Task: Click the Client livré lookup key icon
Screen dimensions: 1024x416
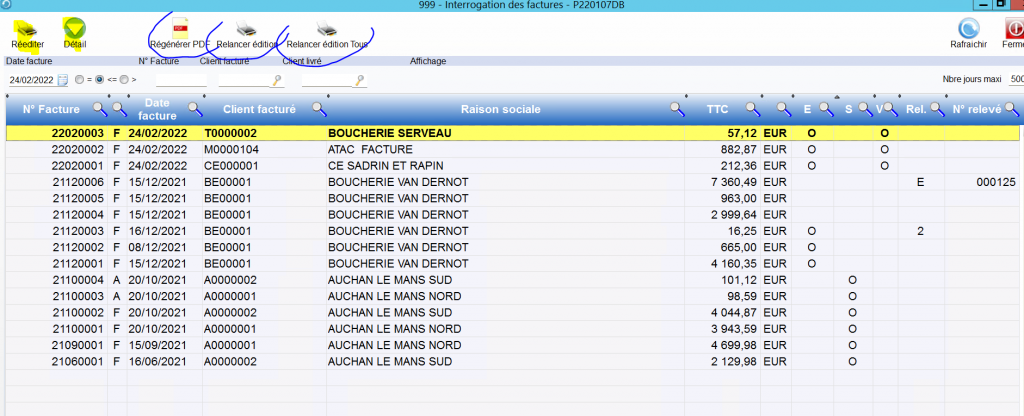Action: 360,79
